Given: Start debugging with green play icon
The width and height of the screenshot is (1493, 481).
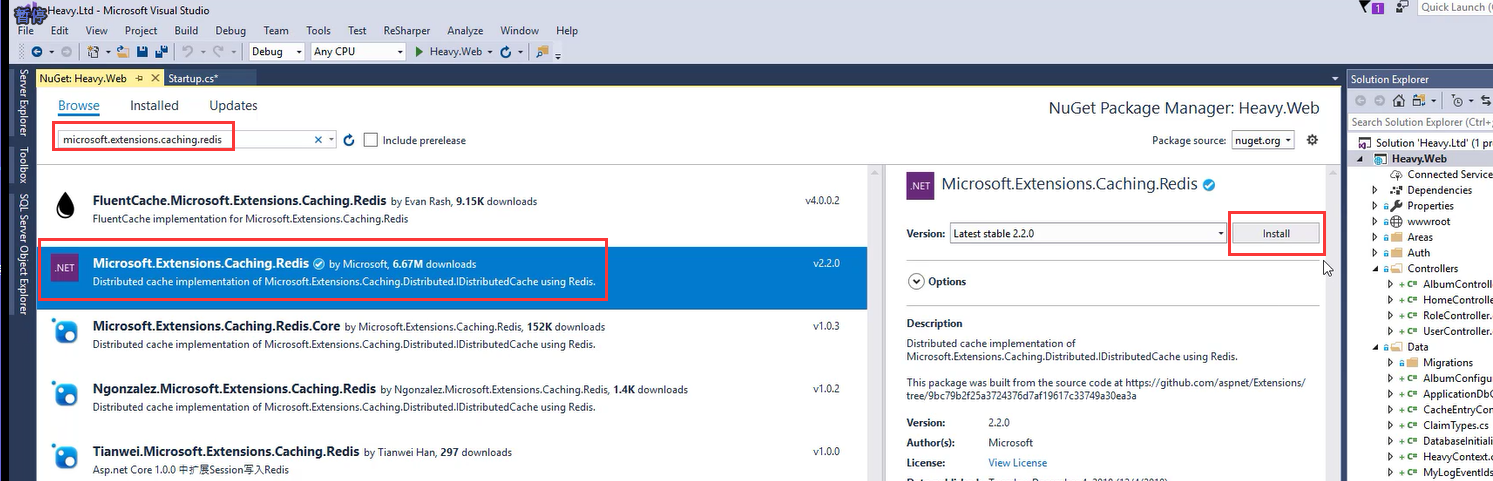Looking at the screenshot, I should (420, 52).
